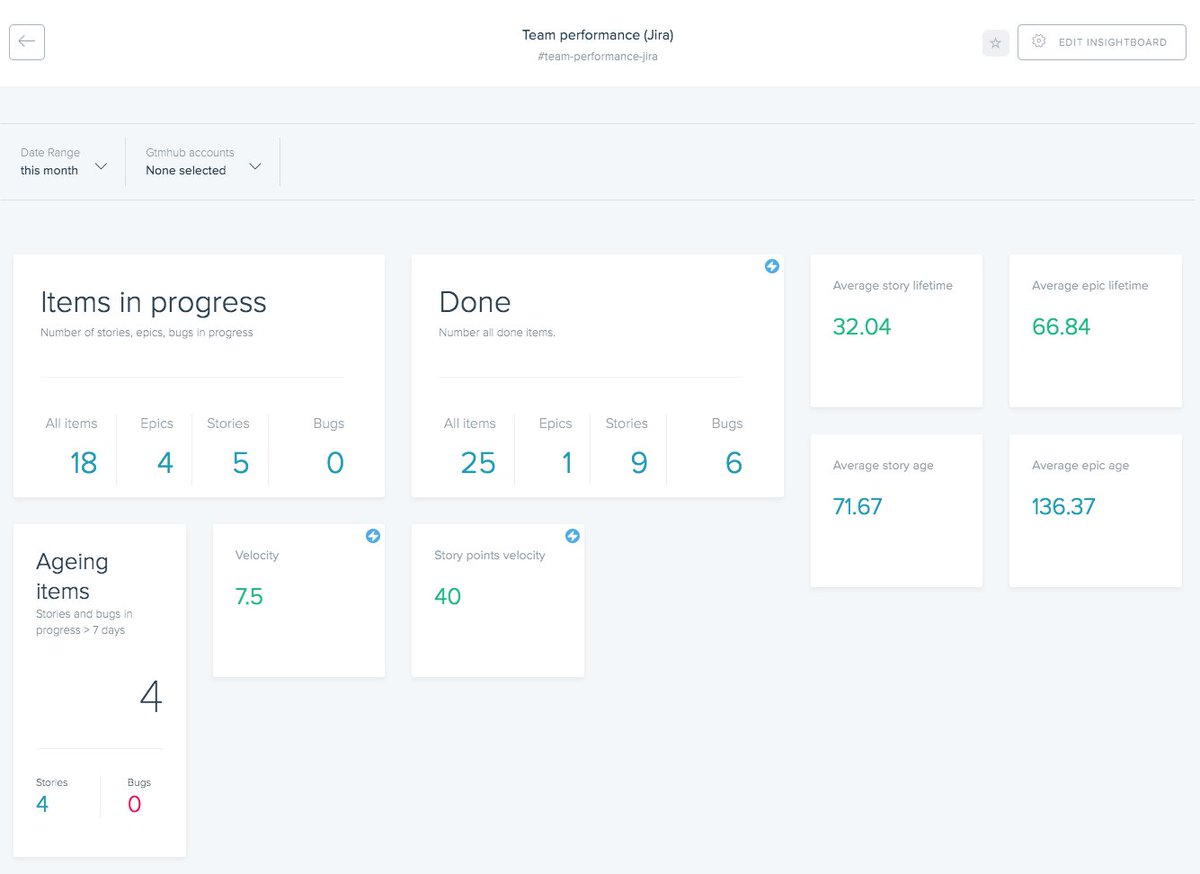The image size is (1200, 874).
Task: Click the lightning icon on Done card
Action: [x=772, y=266]
